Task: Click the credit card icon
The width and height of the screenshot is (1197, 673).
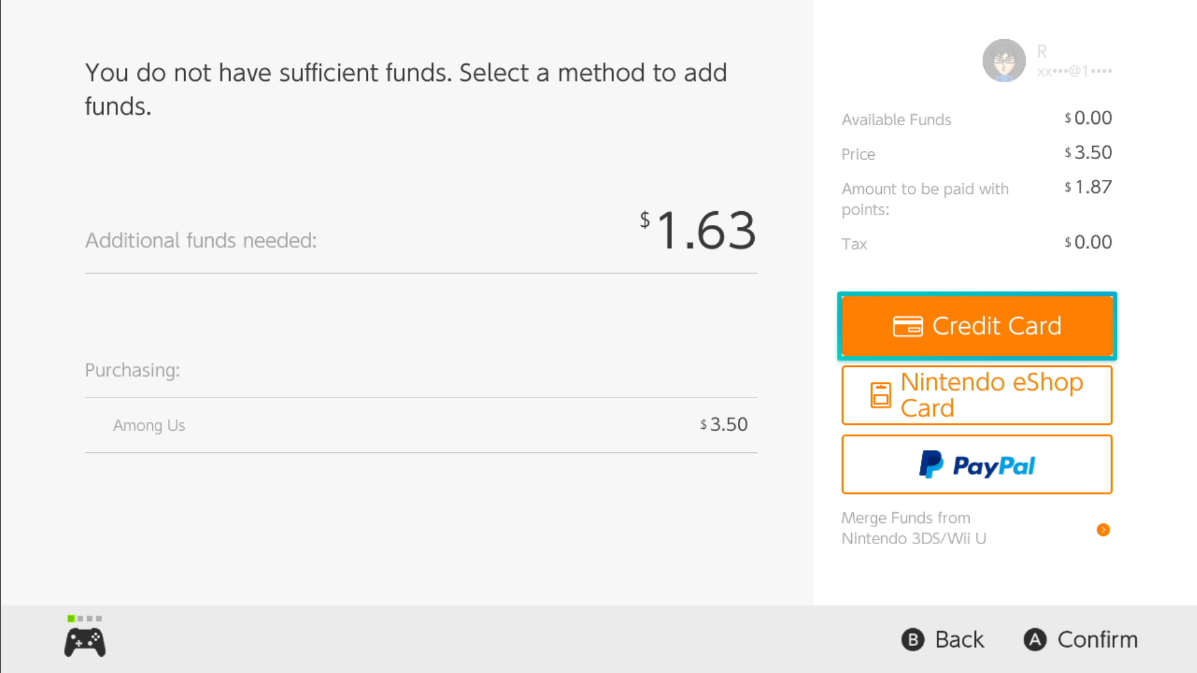Action: 907,327
